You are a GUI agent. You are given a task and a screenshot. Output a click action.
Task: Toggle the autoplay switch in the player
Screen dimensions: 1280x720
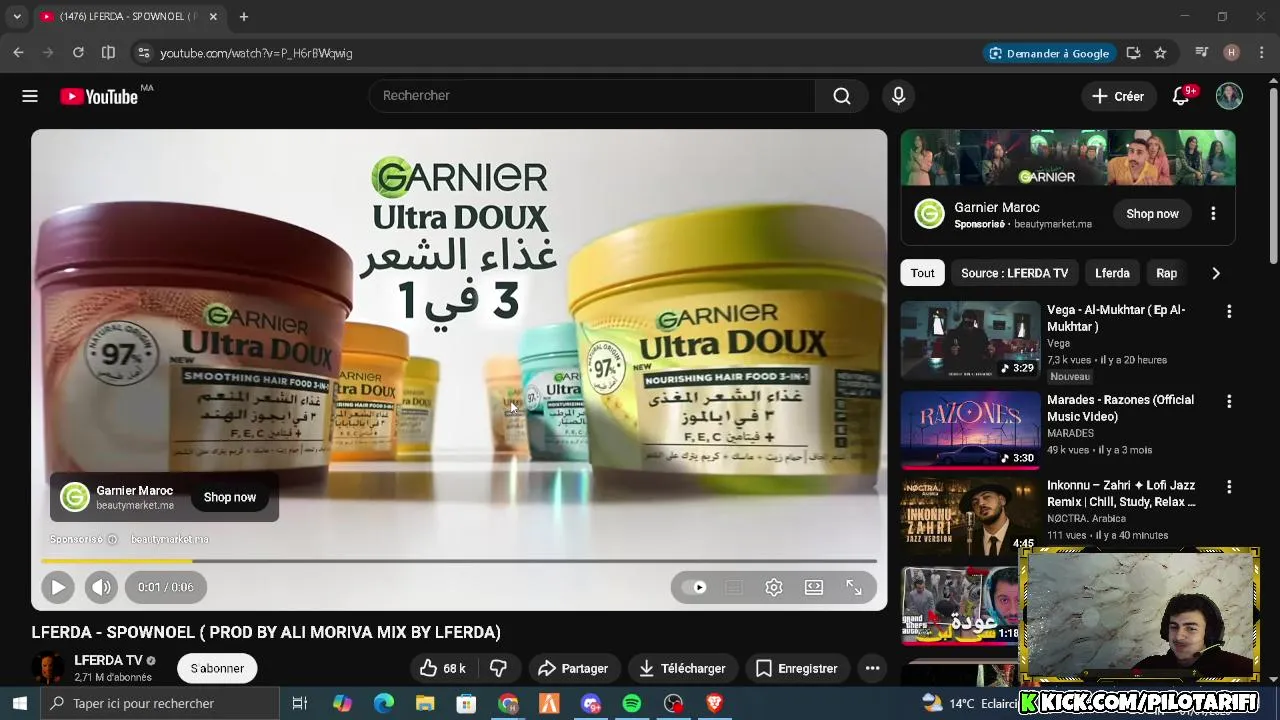point(694,587)
